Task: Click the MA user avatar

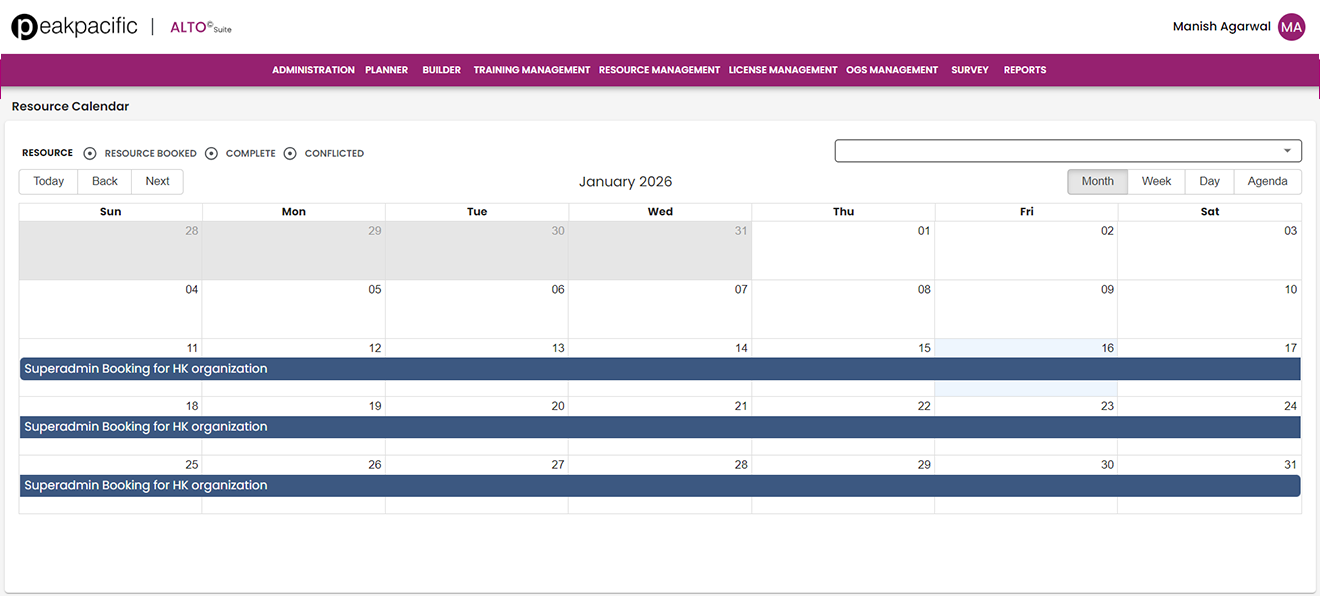Action: (x=1291, y=27)
